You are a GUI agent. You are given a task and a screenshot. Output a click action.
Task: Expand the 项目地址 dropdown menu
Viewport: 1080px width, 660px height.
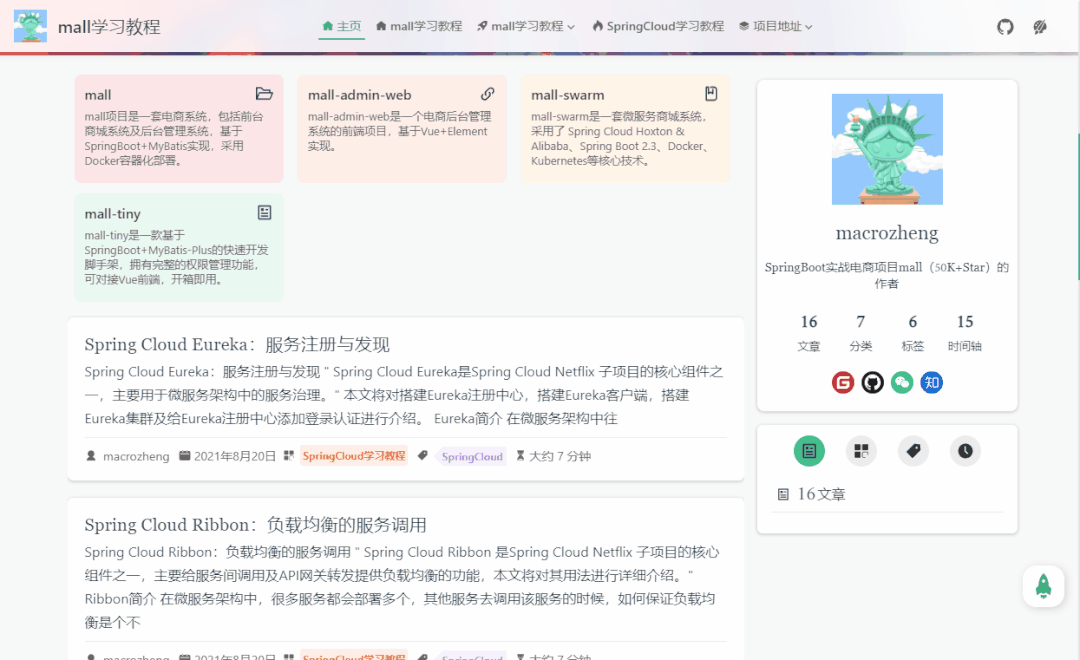tap(776, 26)
